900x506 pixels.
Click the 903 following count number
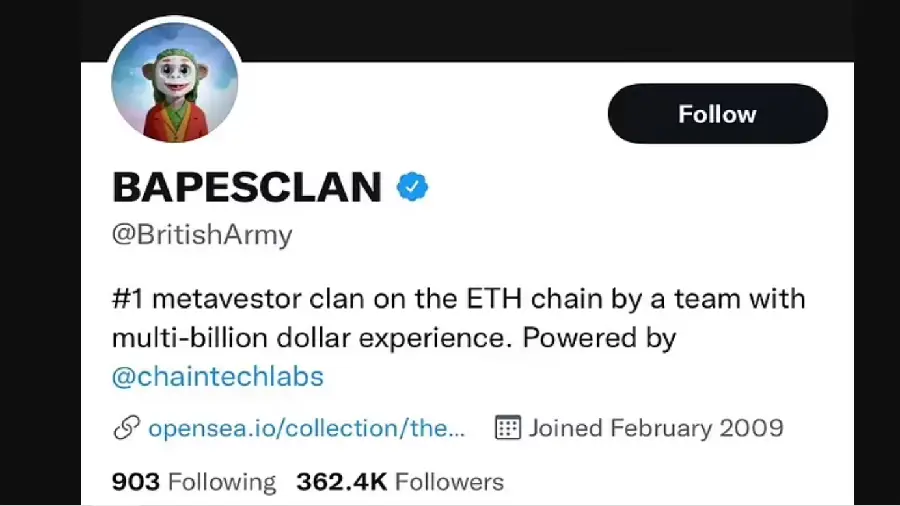(136, 482)
